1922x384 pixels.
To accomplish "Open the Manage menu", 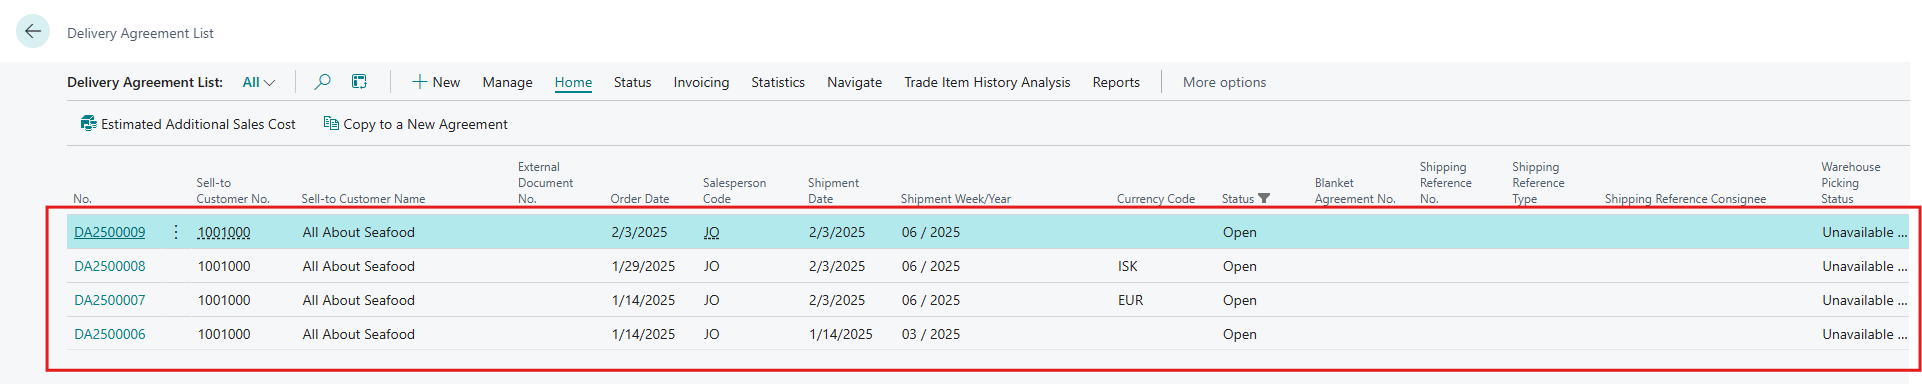I will [507, 82].
